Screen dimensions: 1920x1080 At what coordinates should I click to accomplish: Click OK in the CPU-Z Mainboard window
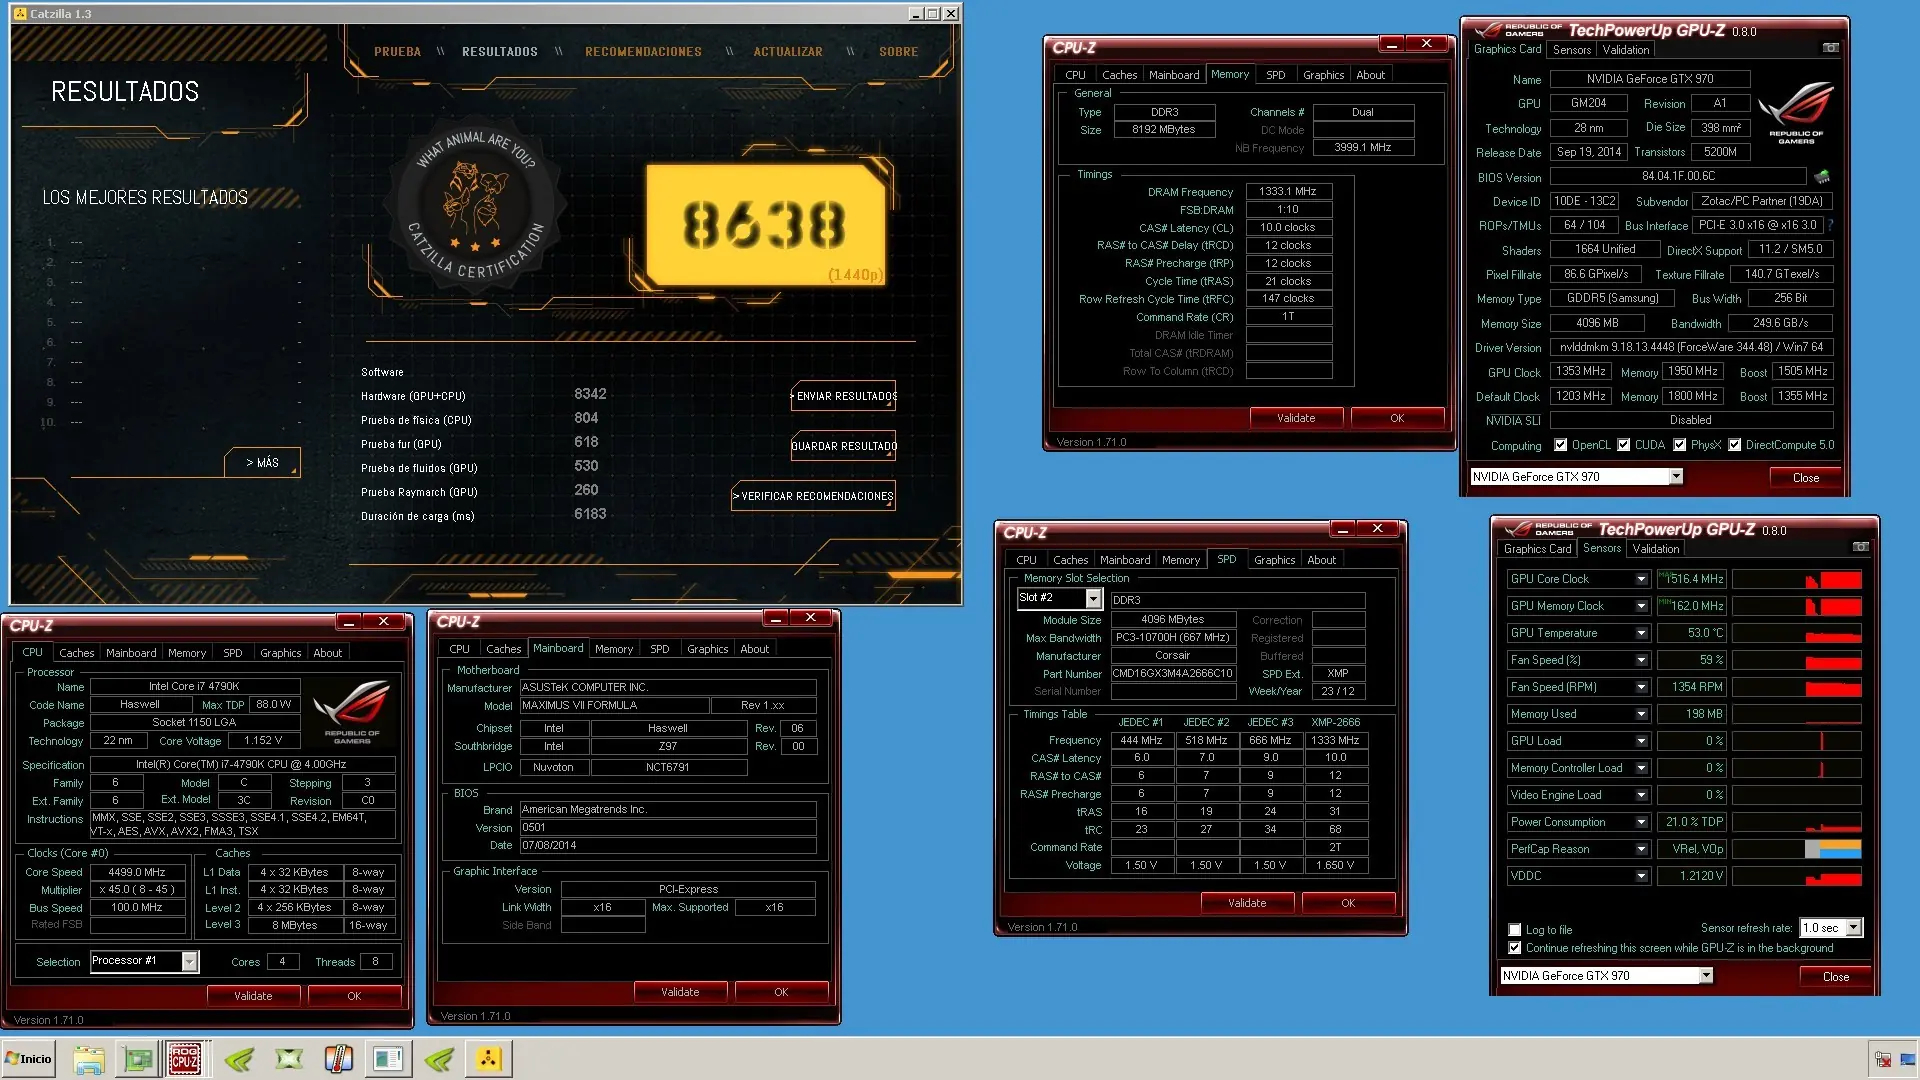(x=781, y=992)
